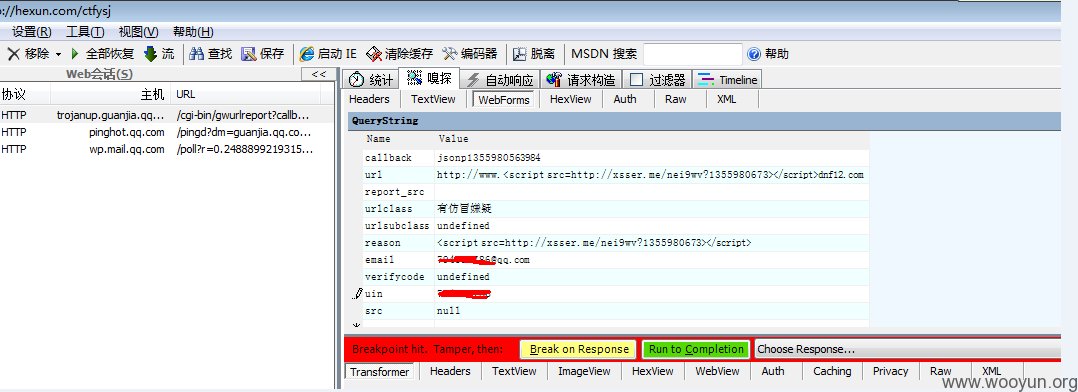1078x392 pixels.
Task: Select the response Privacy tab
Action: pos(890,371)
